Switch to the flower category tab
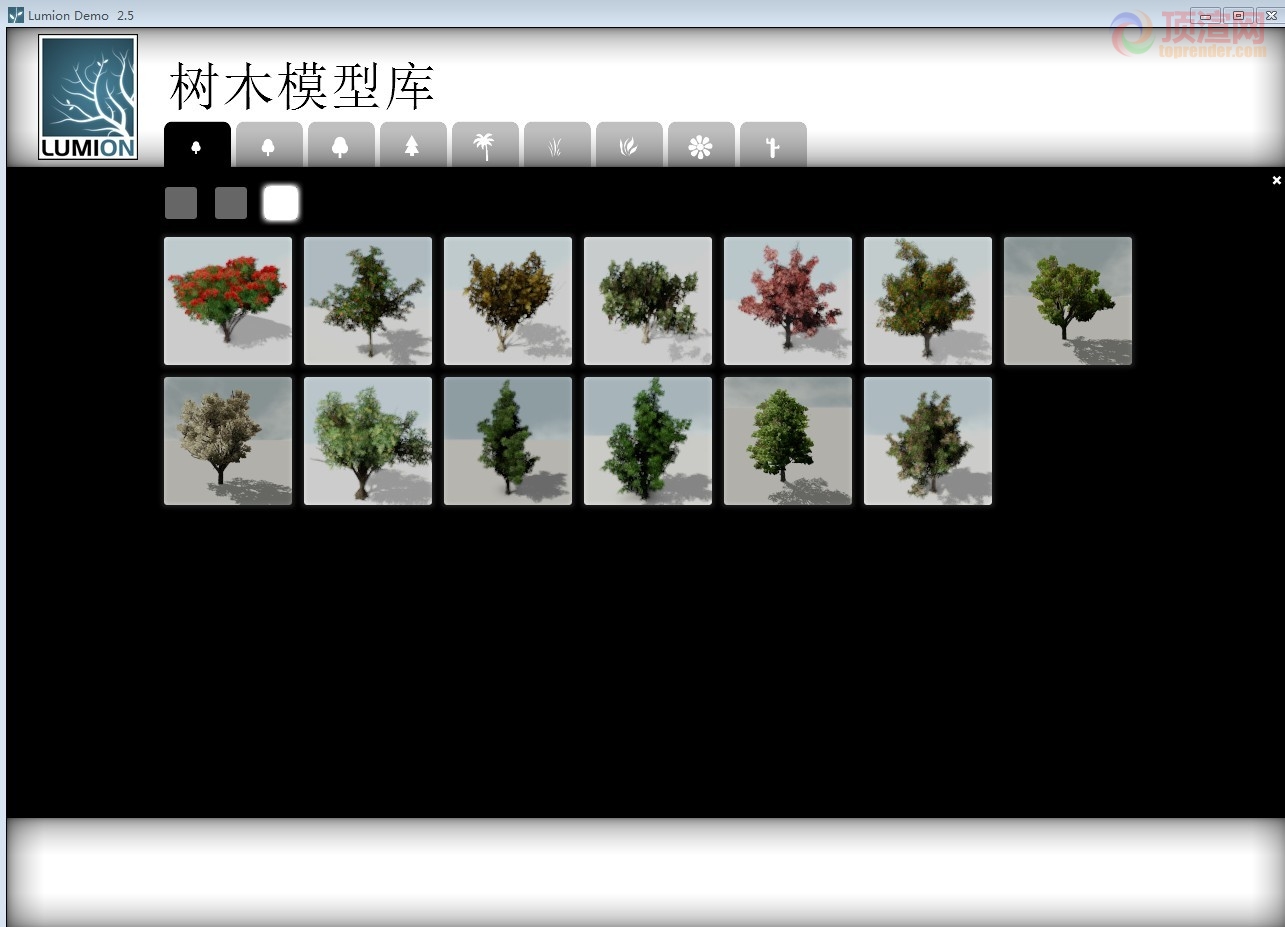 coord(701,145)
